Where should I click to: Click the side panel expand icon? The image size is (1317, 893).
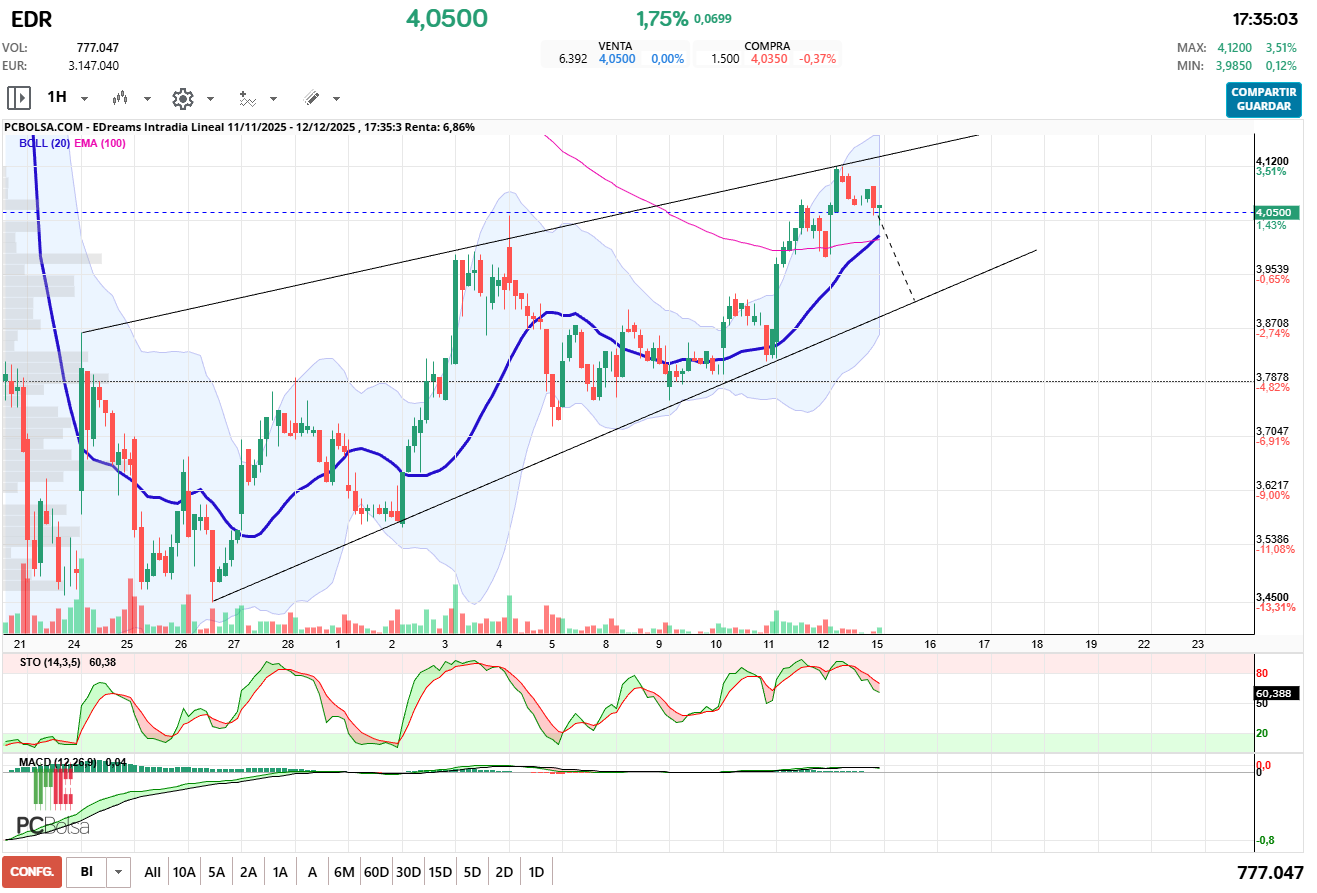coord(19,98)
